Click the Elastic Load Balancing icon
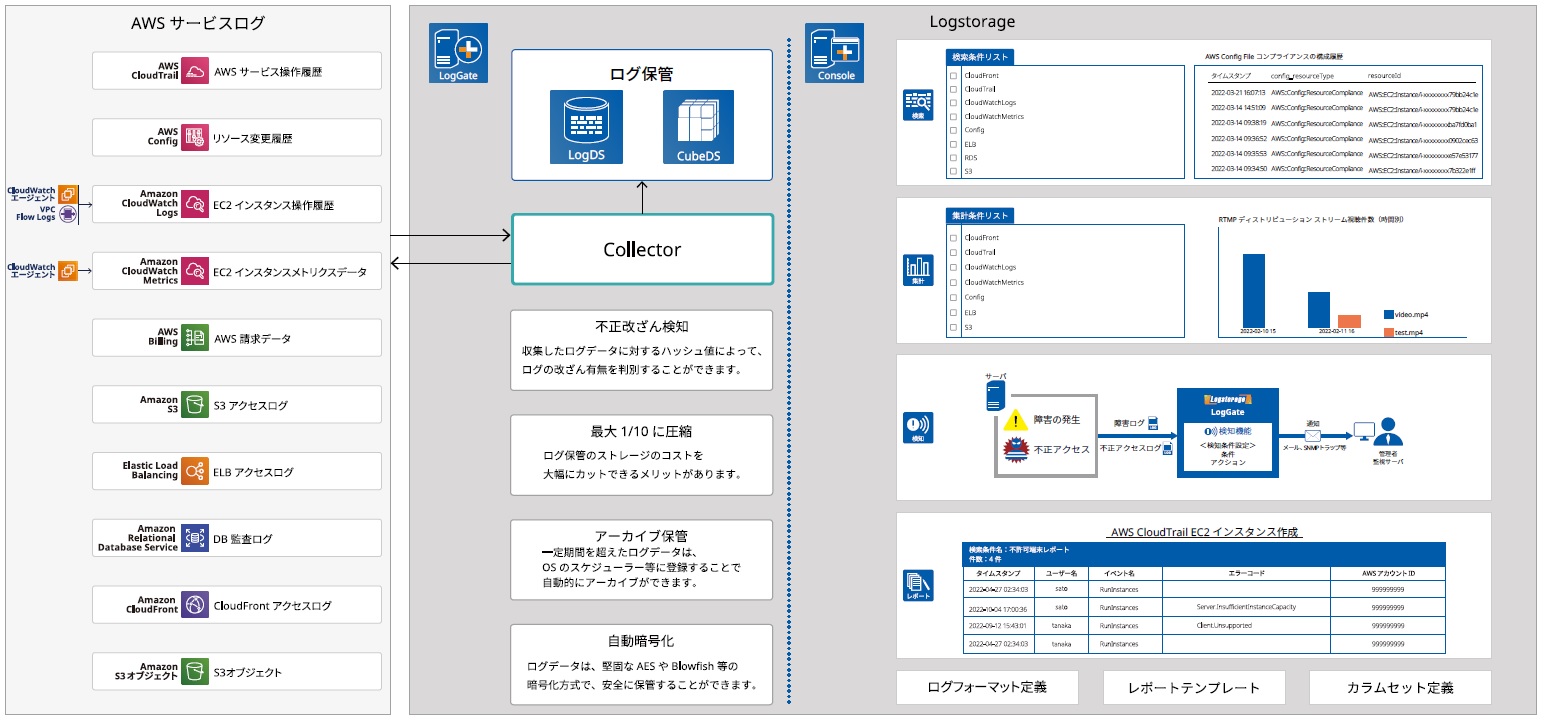This screenshot has height=724, width=1544. pos(195,471)
